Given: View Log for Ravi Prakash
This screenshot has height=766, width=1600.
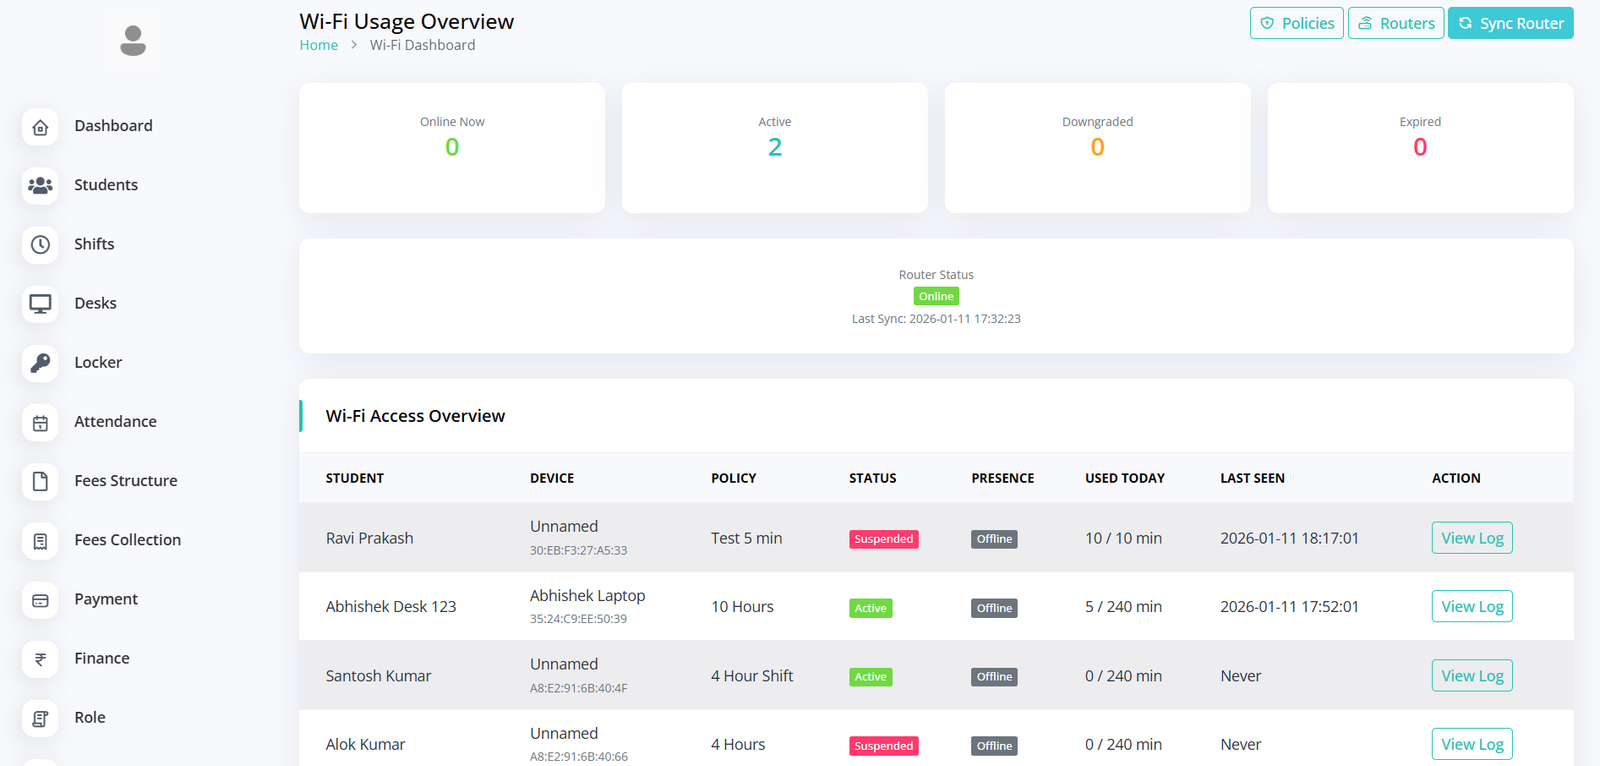Looking at the screenshot, I should coord(1471,538).
